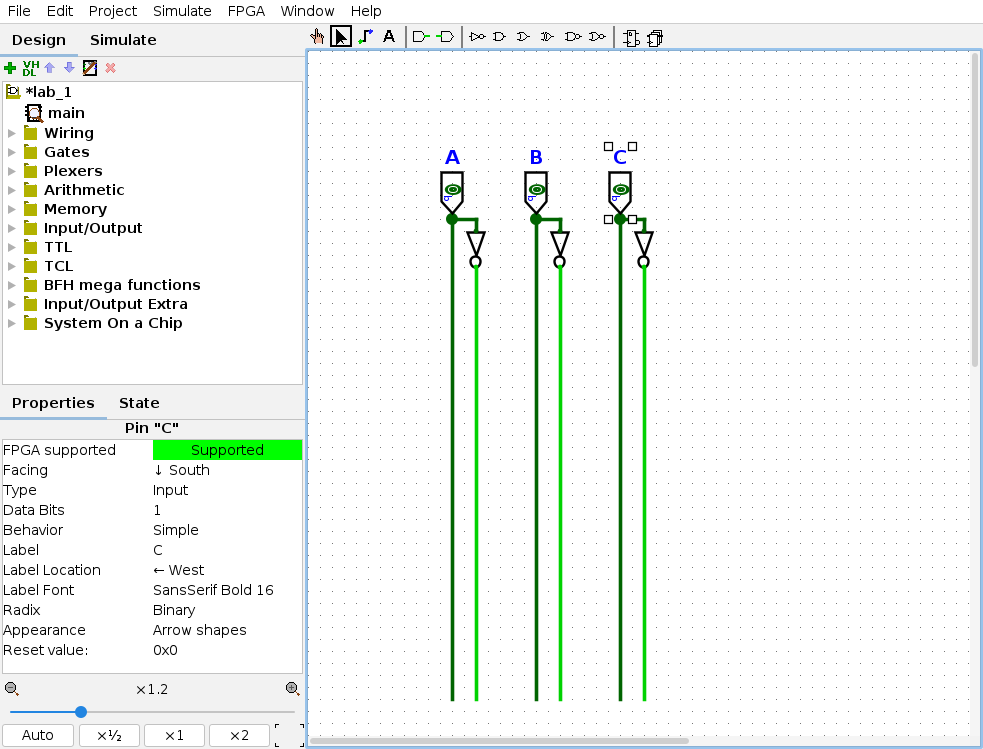This screenshot has height=749, width=983.
Task: Choose the Text tool (A icon)
Action: (x=389, y=37)
